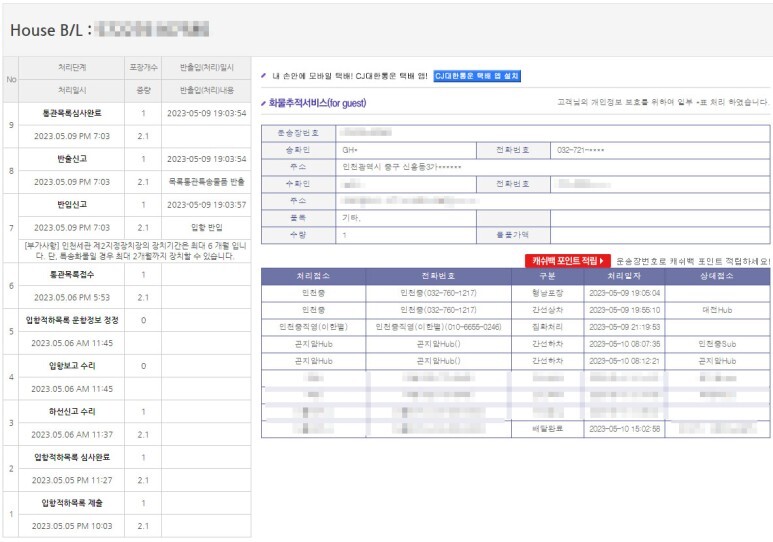This screenshot has width=773, height=542.
Task: Click timestamp 2023-05-09 21:19:53
Action: tap(624, 327)
